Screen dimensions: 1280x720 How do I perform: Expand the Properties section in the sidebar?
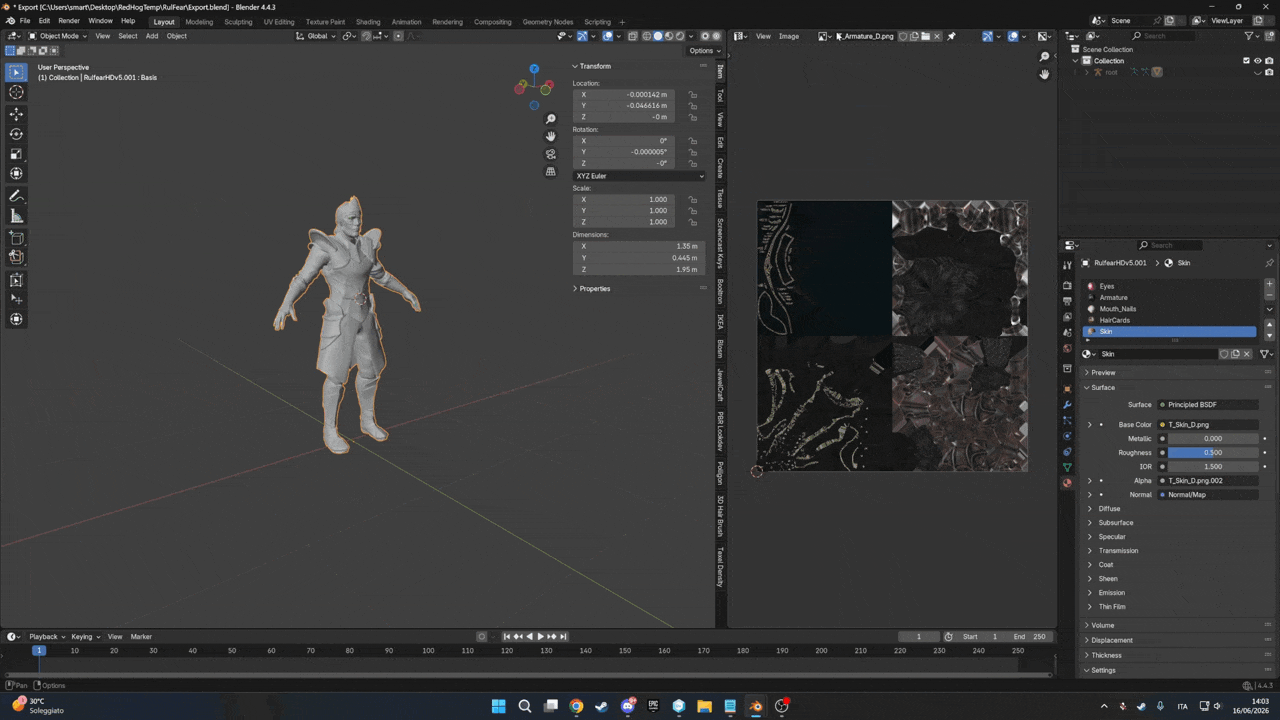click(x=594, y=289)
